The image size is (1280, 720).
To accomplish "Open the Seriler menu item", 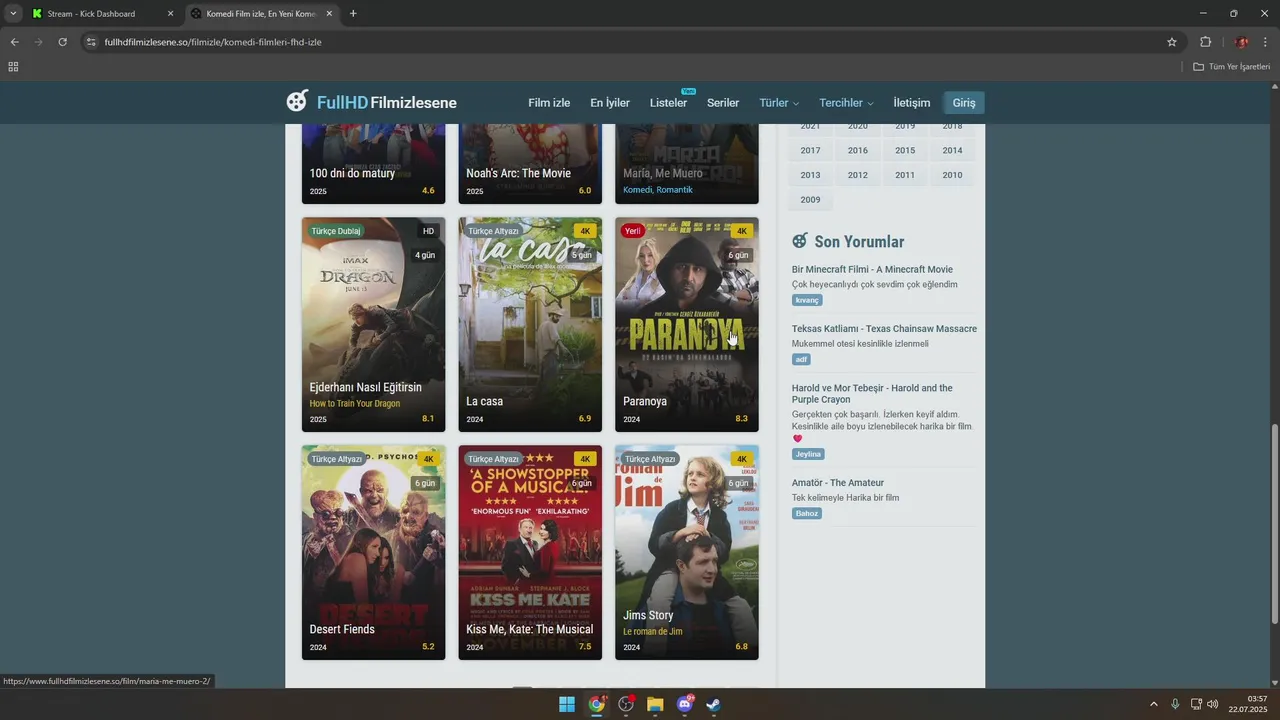I will [723, 103].
